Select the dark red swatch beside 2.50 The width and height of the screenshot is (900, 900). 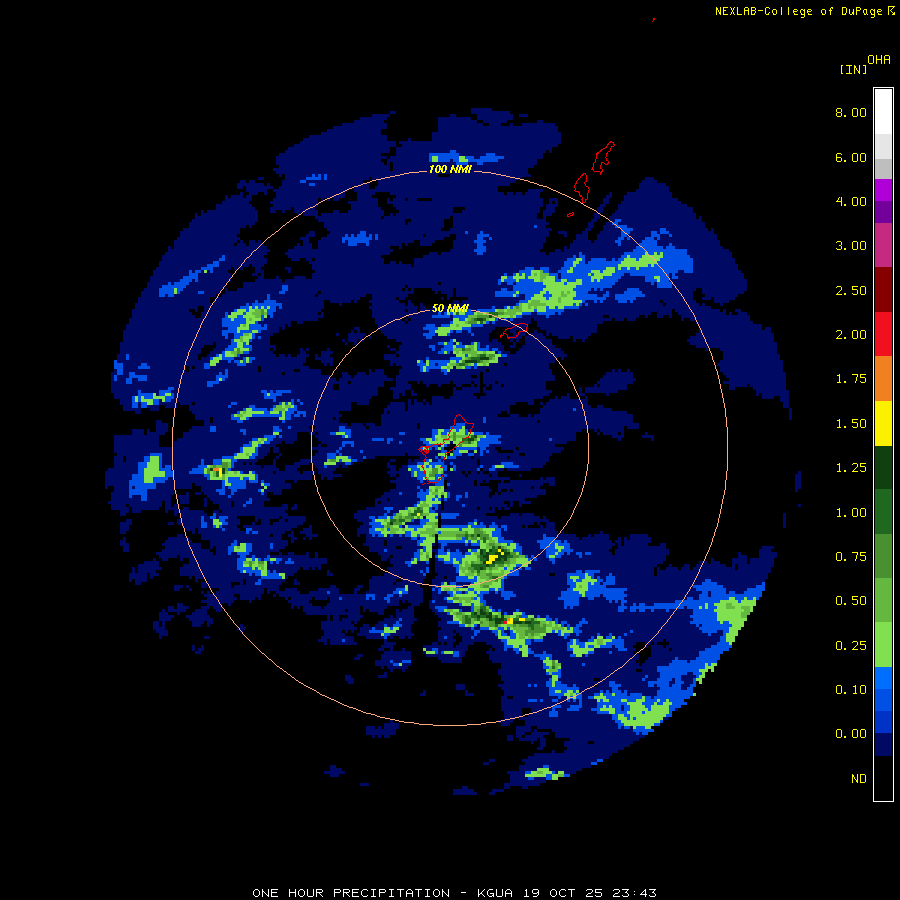883,290
